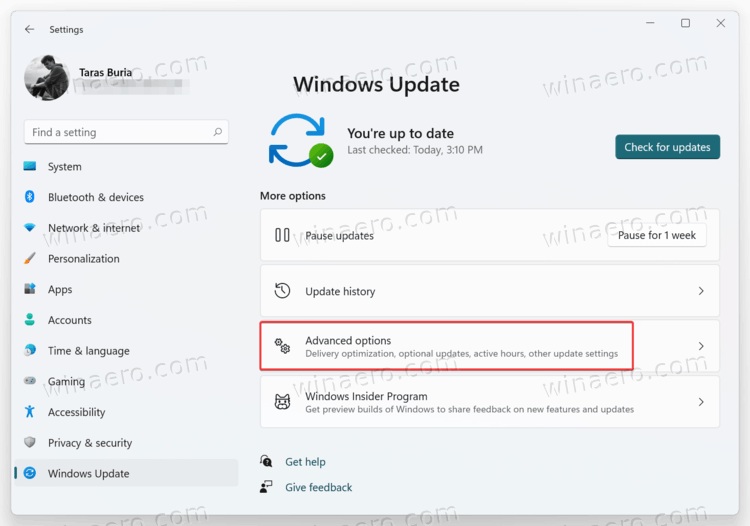Close the Settings window
Viewport: 750px width, 526px height.
[720, 23]
